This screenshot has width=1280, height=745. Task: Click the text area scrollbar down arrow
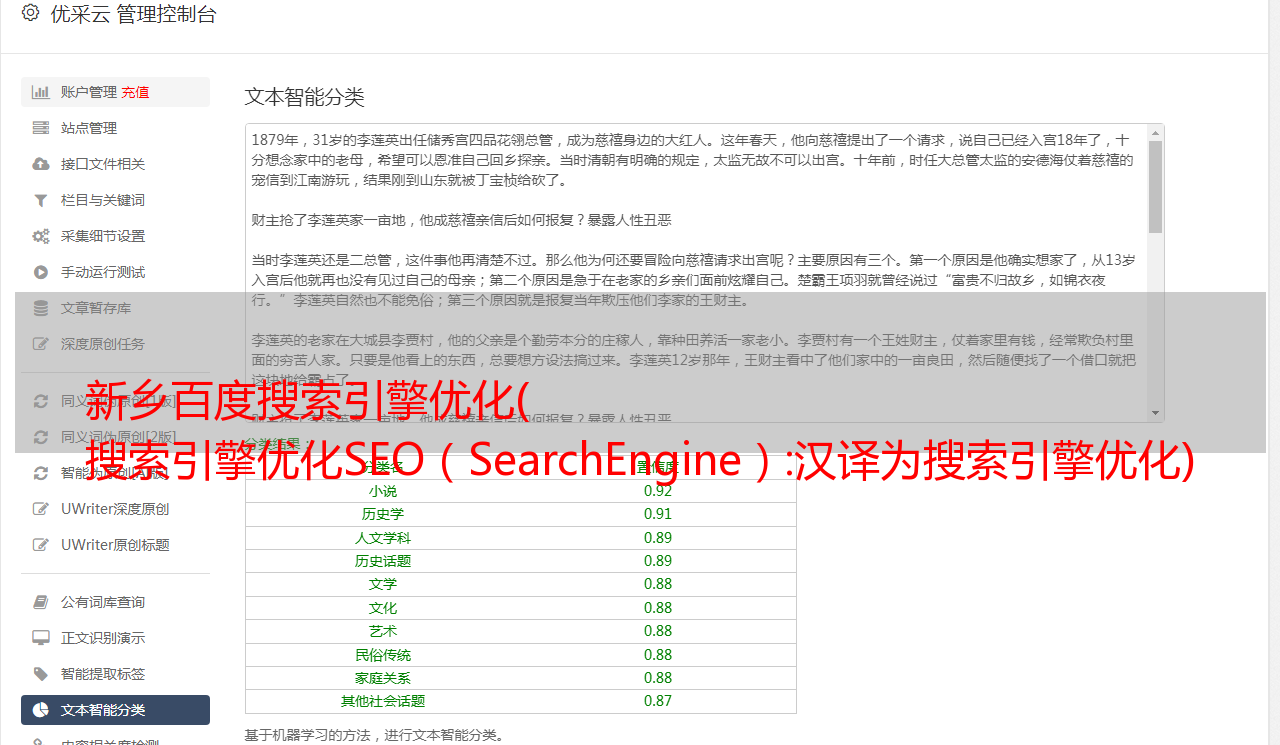[x=1155, y=413]
